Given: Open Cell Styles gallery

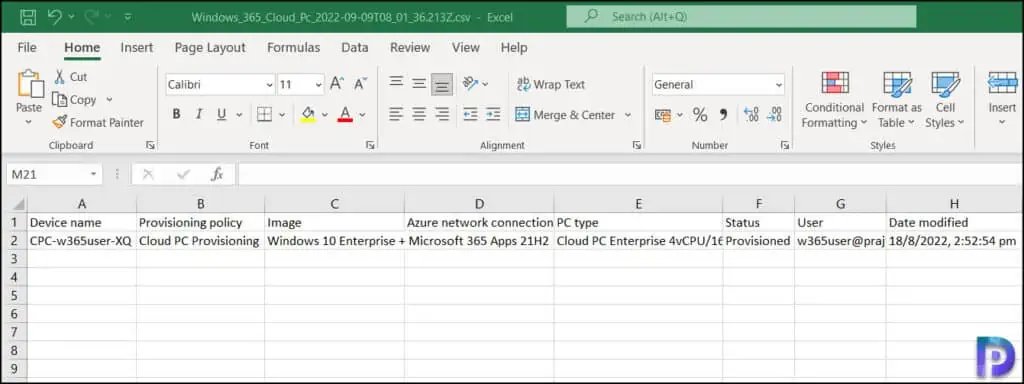Looking at the screenshot, I should 945,99.
